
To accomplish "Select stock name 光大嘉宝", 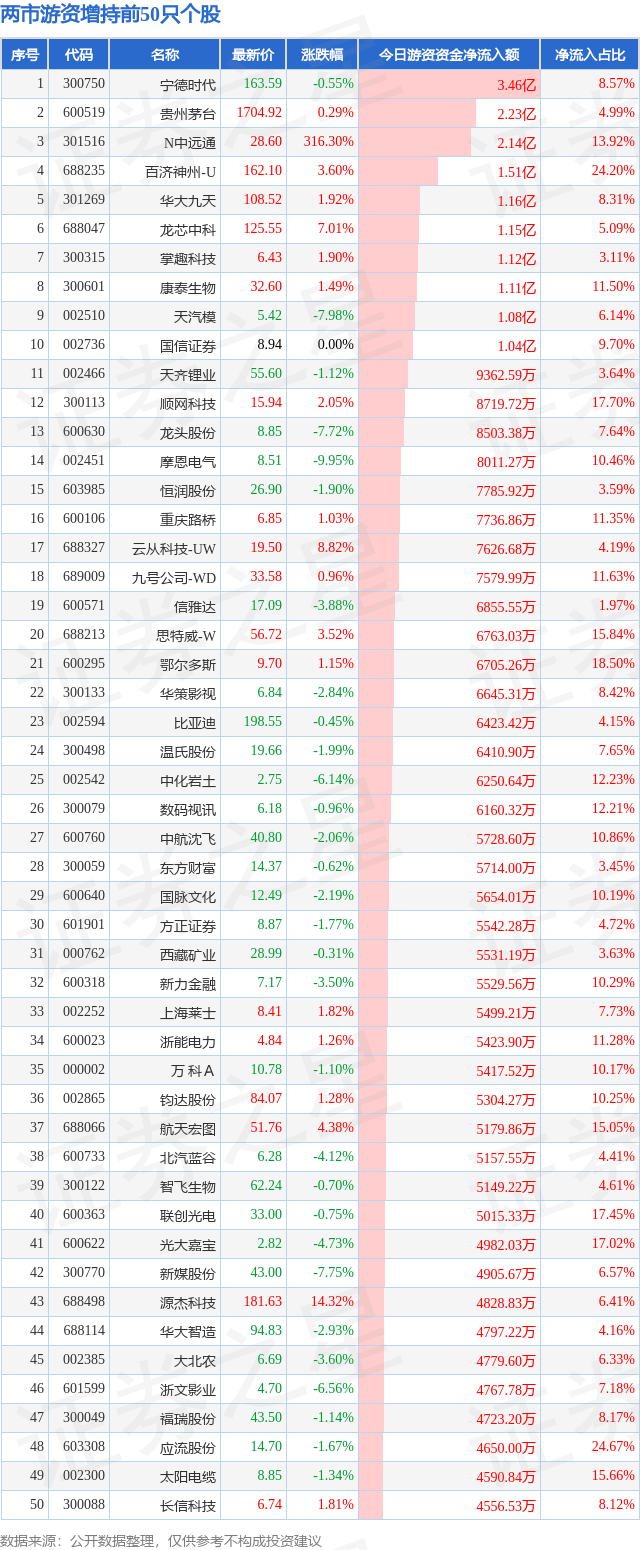I will (188, 1245).
